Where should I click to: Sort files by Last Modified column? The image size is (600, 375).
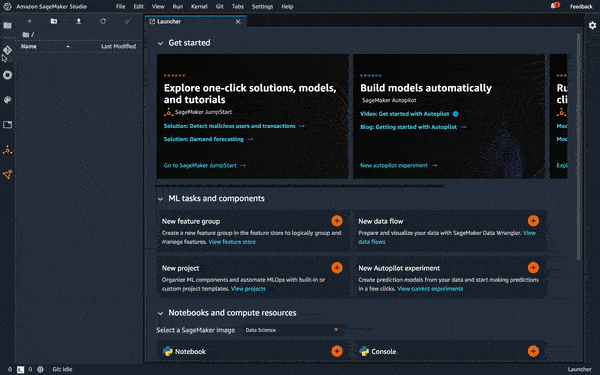118,46
